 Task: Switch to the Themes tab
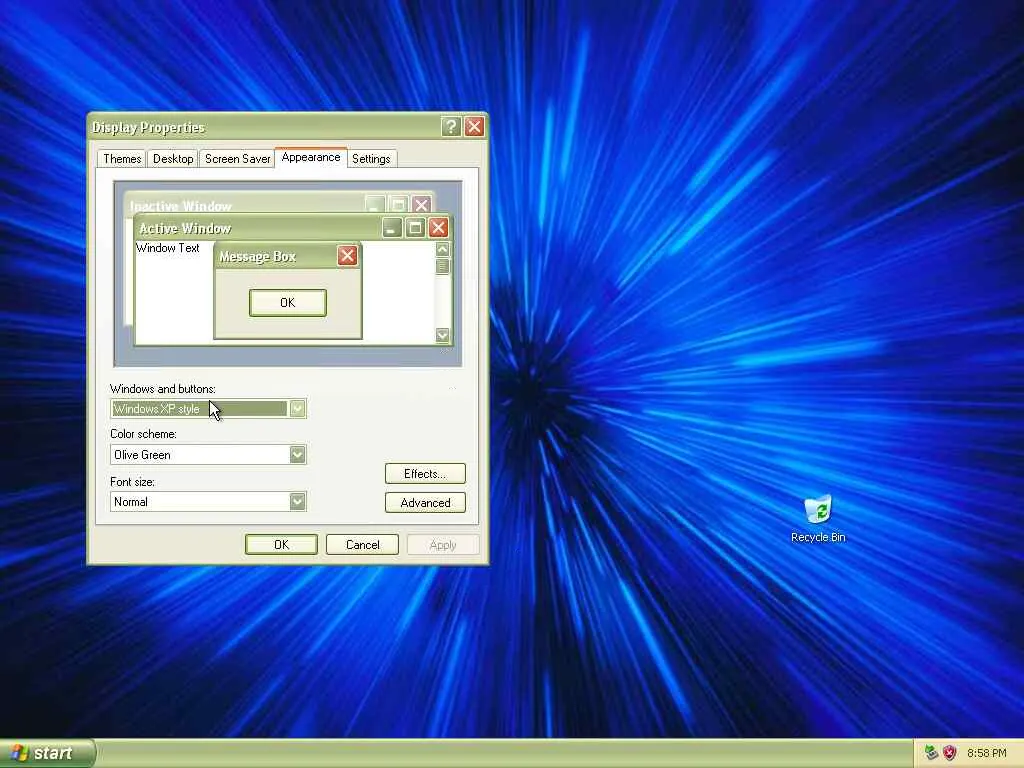pyautogui.click(x=122, y=159)
